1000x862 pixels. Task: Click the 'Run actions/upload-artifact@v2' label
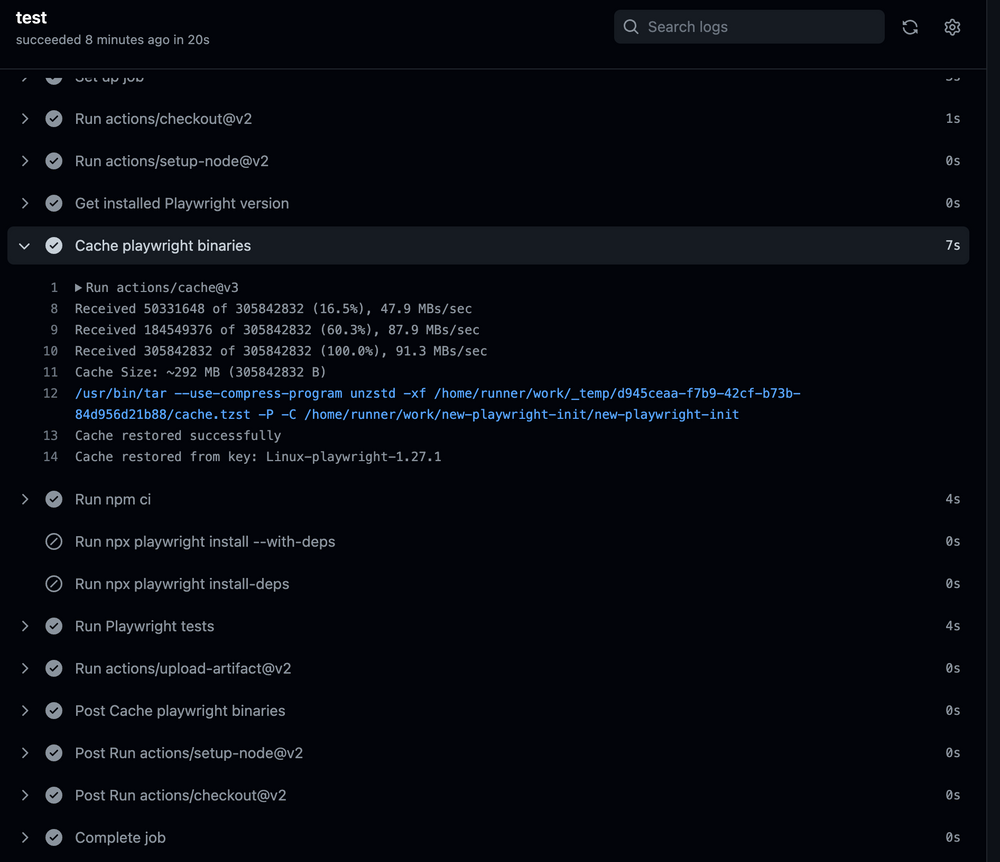click(183, 668)
